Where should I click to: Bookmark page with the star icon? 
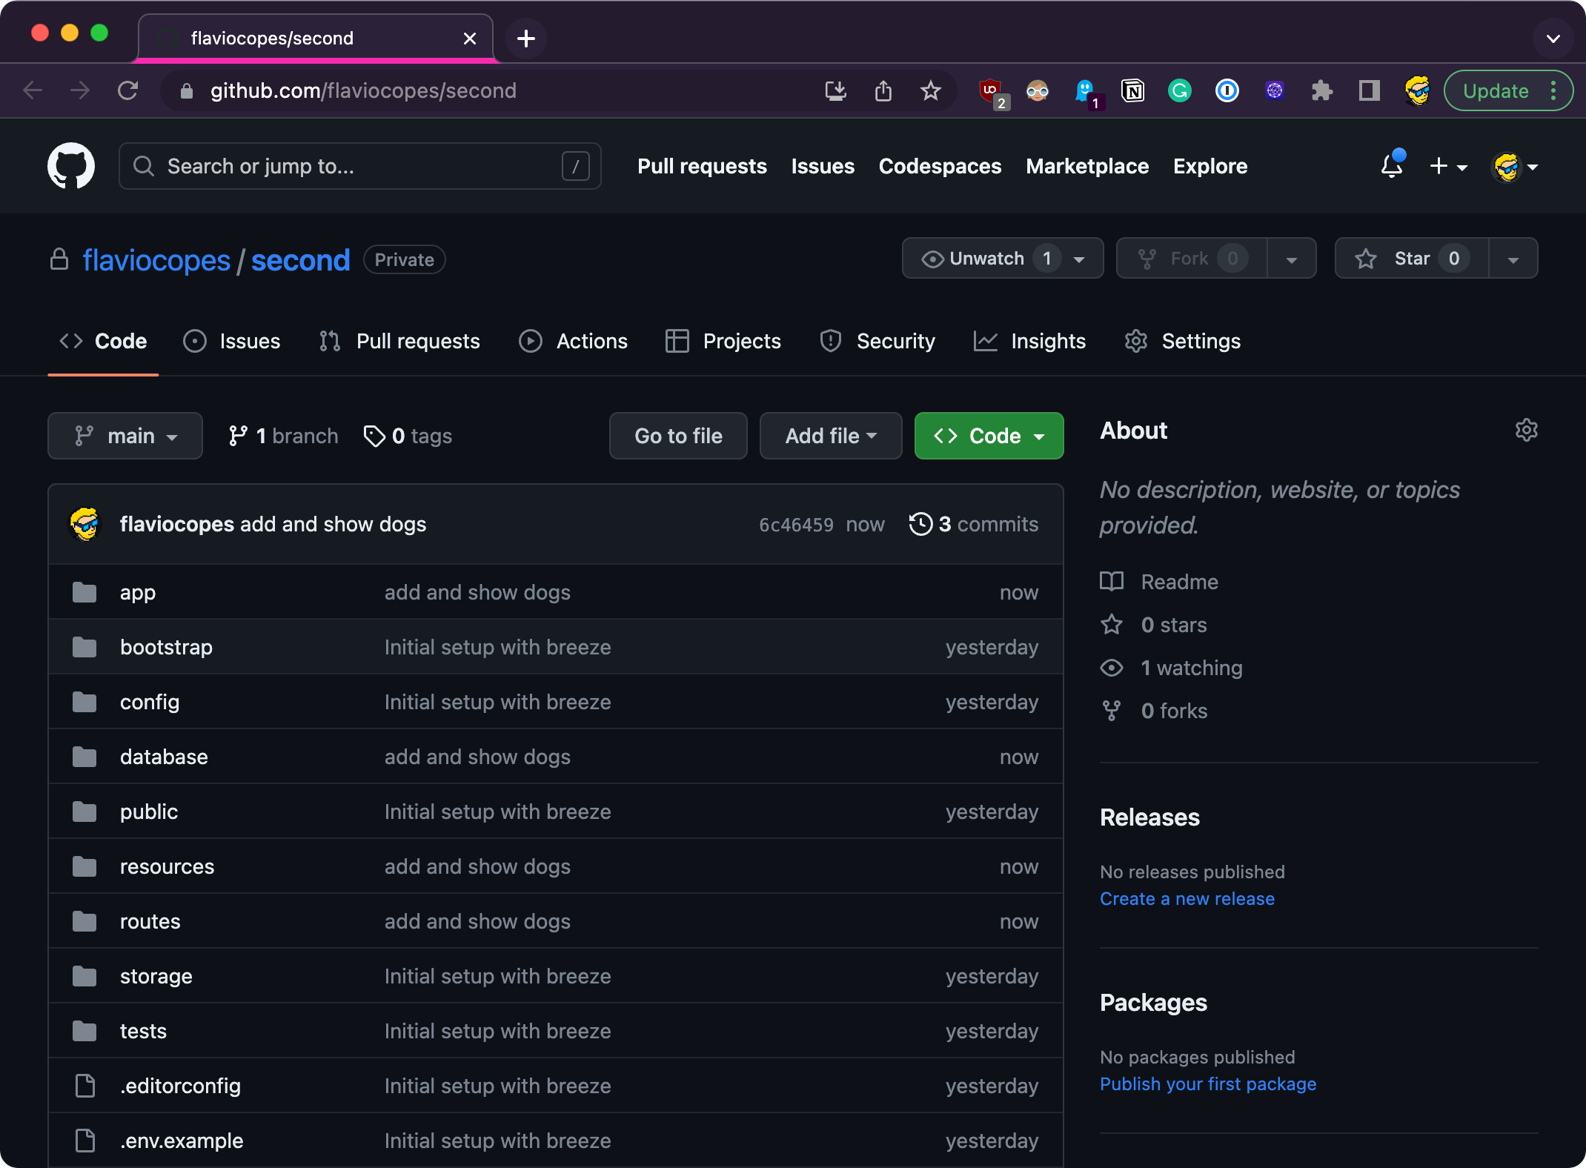tap(930, 91)
